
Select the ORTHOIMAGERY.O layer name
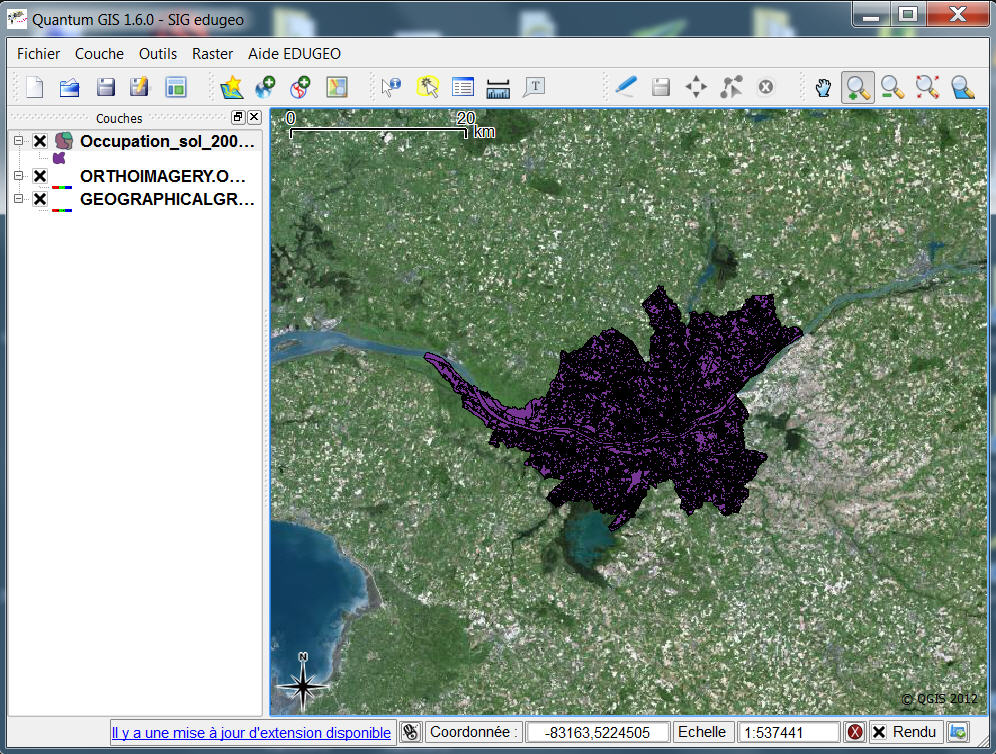tap(163, 176)
